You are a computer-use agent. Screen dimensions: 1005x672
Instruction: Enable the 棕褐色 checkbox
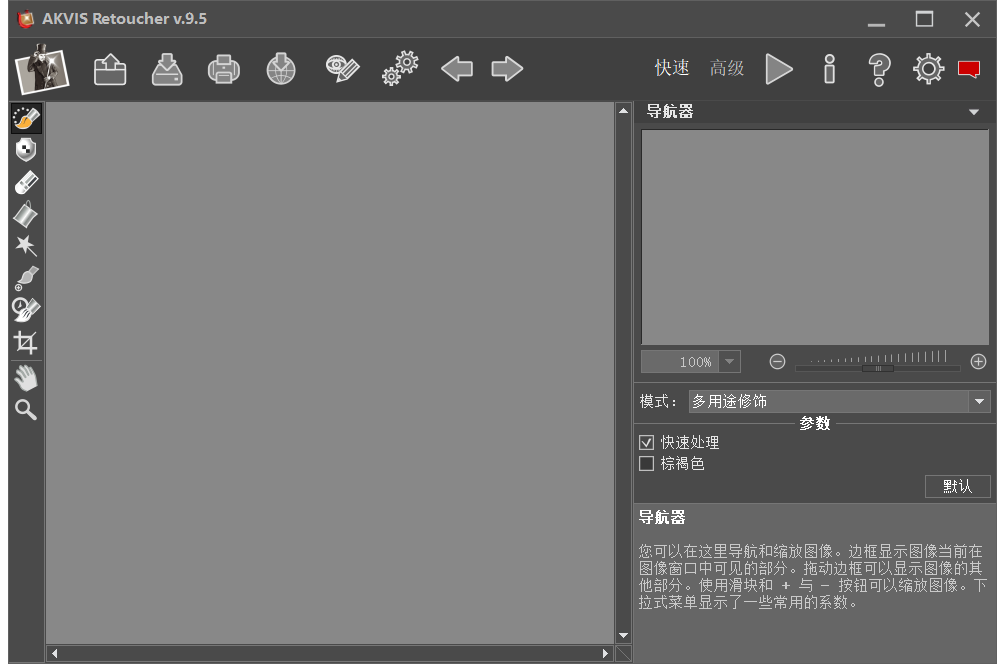(x=646, y=464)
